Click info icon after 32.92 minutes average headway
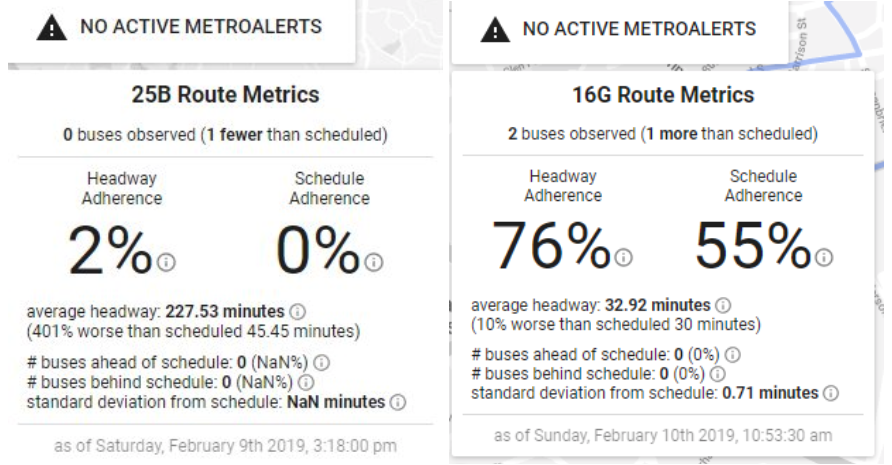The width and height of the screenshot is (892, 465). tap(723, 305)
